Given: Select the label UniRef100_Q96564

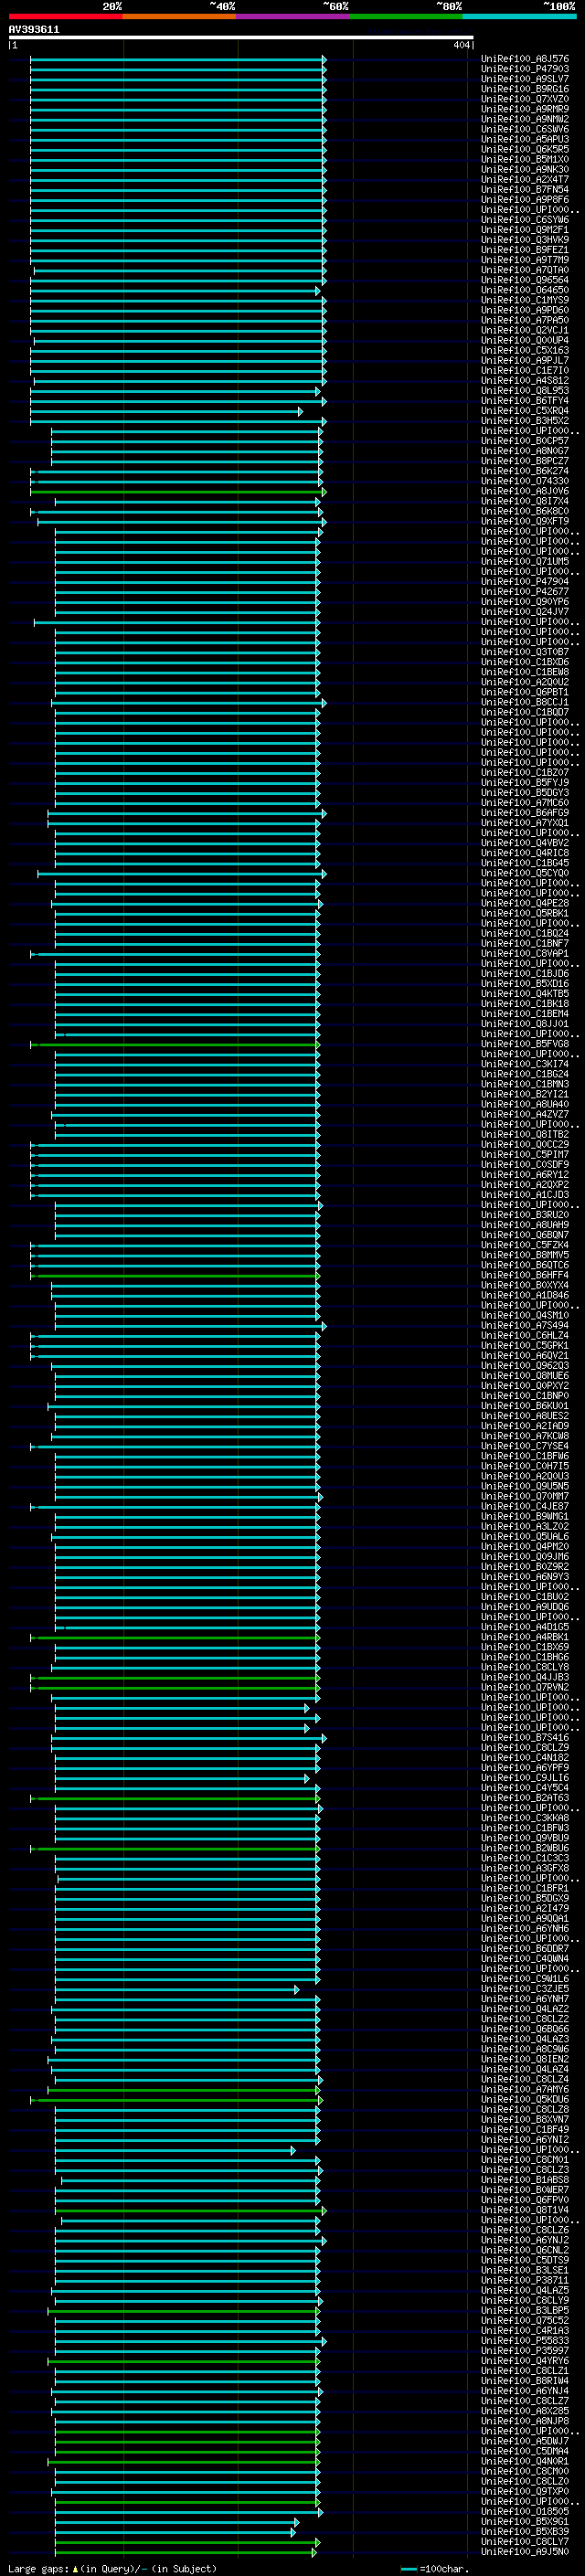Looking at the screenshot, I should click(x=525, y=280).
